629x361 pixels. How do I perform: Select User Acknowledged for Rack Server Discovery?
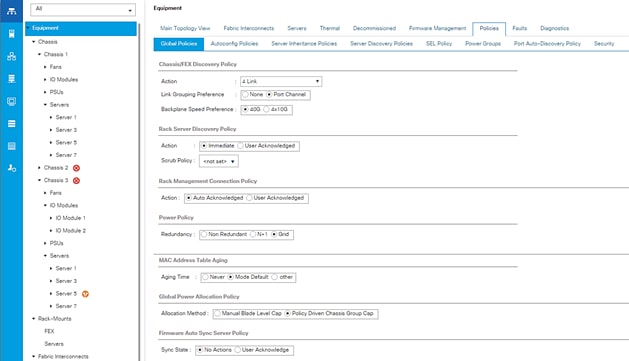click(240, 146)
